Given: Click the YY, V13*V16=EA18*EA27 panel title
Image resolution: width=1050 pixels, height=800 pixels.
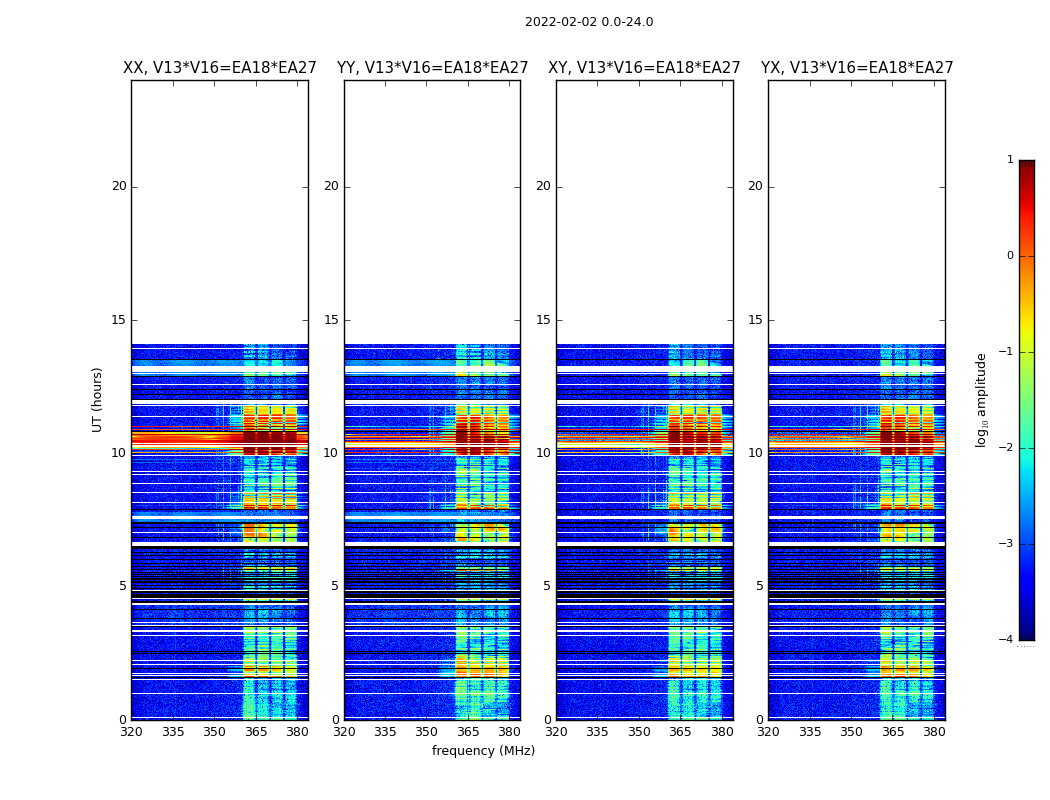Looking at the screenshot, I should click(x=433, y=68).
